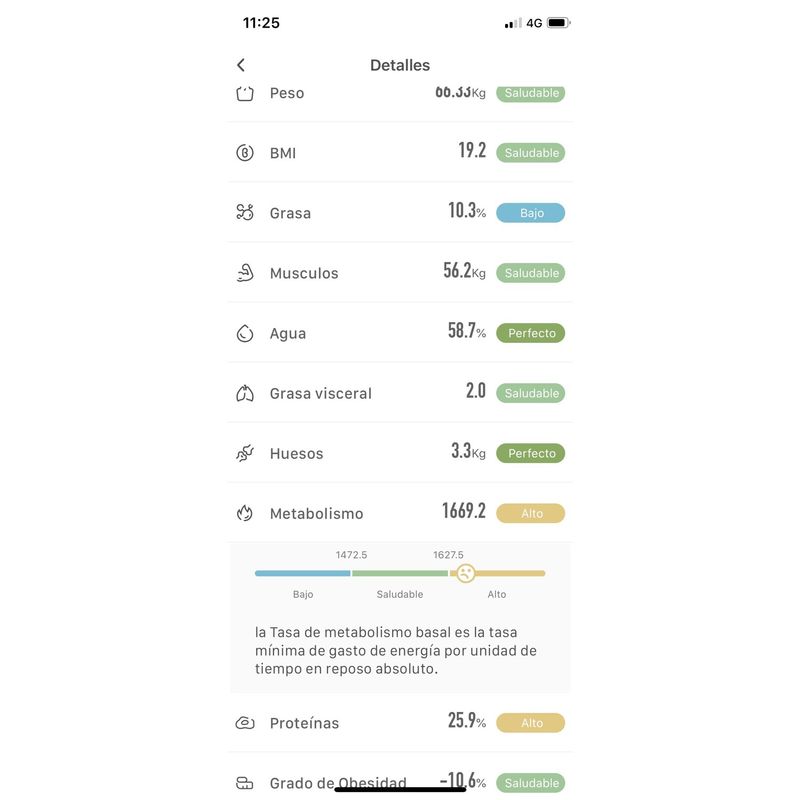
Task: Tap the Grasa visceral icon
Action: pyautogui.click(x=245, y=393)
